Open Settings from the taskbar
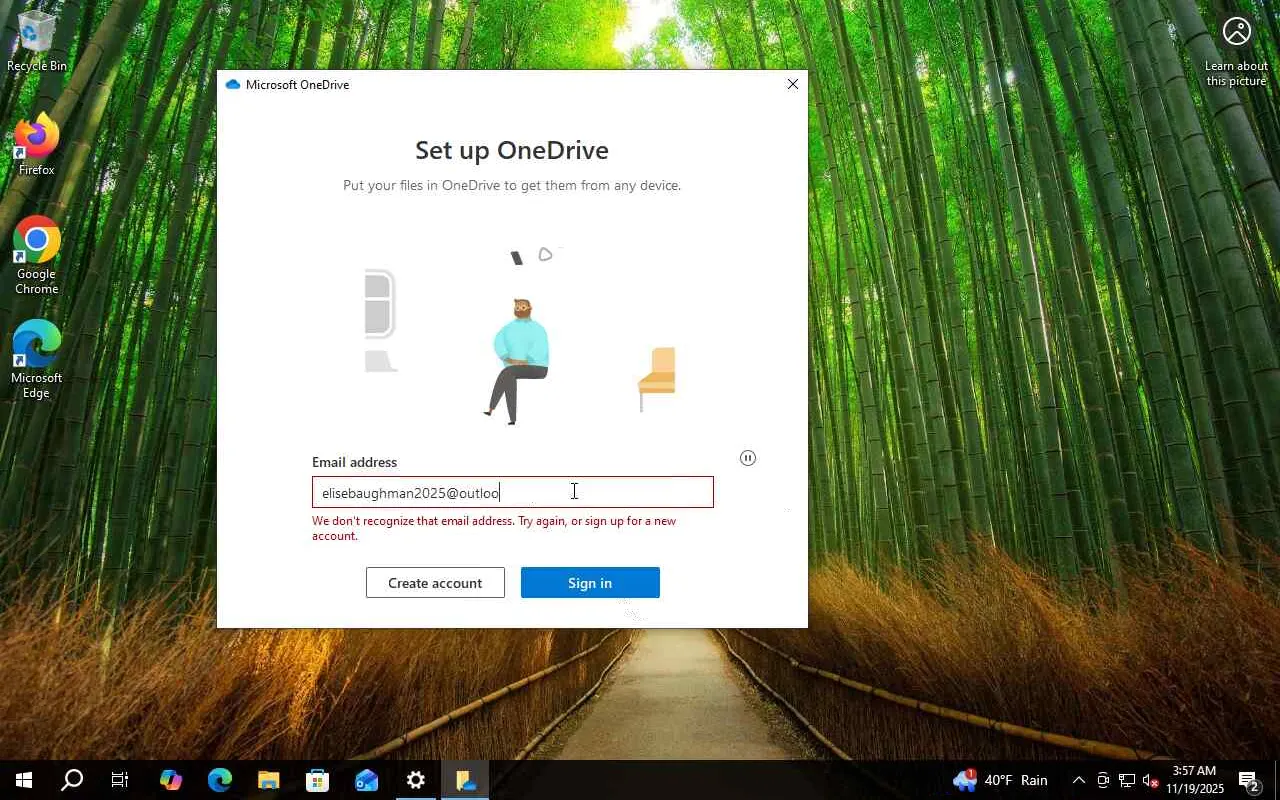1280x800 pixels. click(x=415, y=780)
